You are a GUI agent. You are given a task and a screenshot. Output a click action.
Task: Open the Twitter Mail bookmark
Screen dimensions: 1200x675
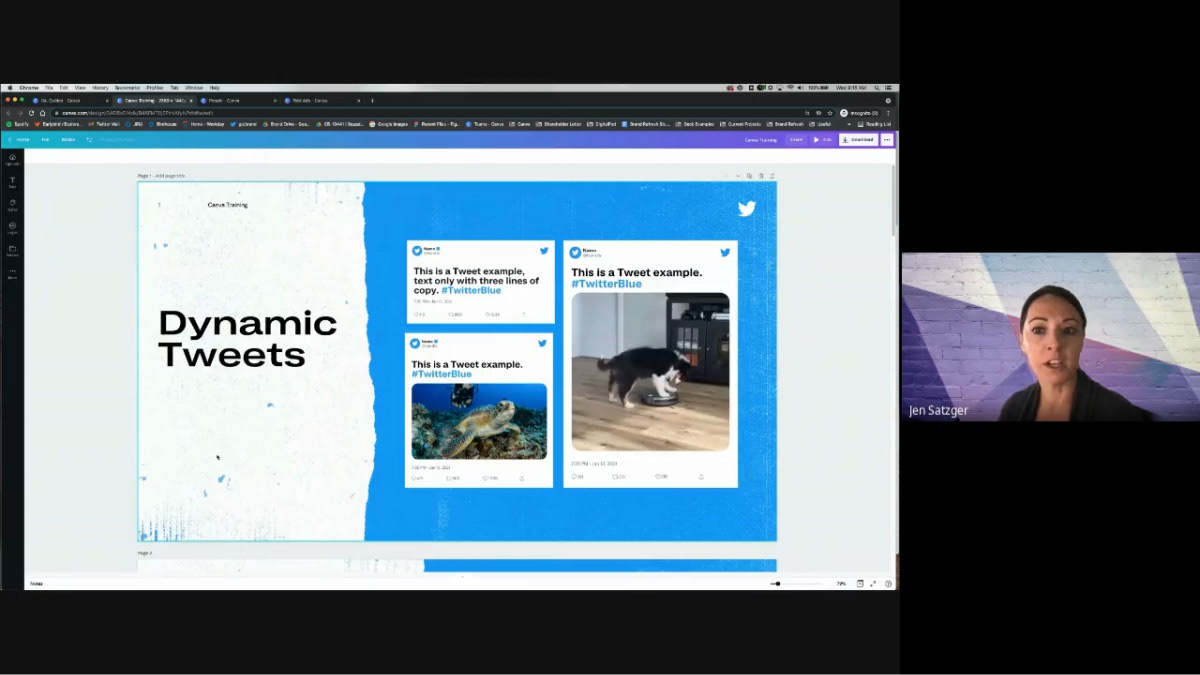(103, 124)
